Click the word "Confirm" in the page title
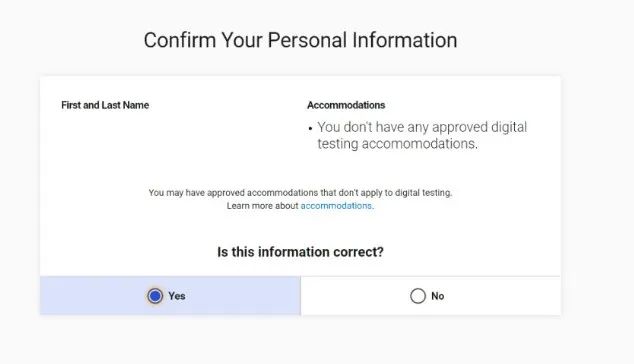 (180, 40)
